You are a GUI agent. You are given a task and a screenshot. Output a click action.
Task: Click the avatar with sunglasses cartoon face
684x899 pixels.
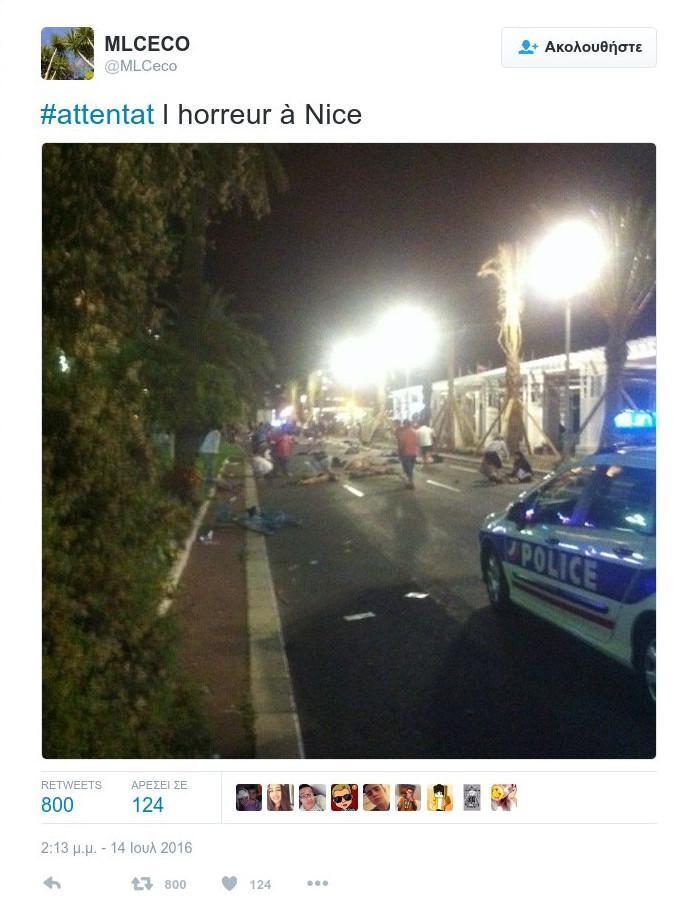coord(344,798)
